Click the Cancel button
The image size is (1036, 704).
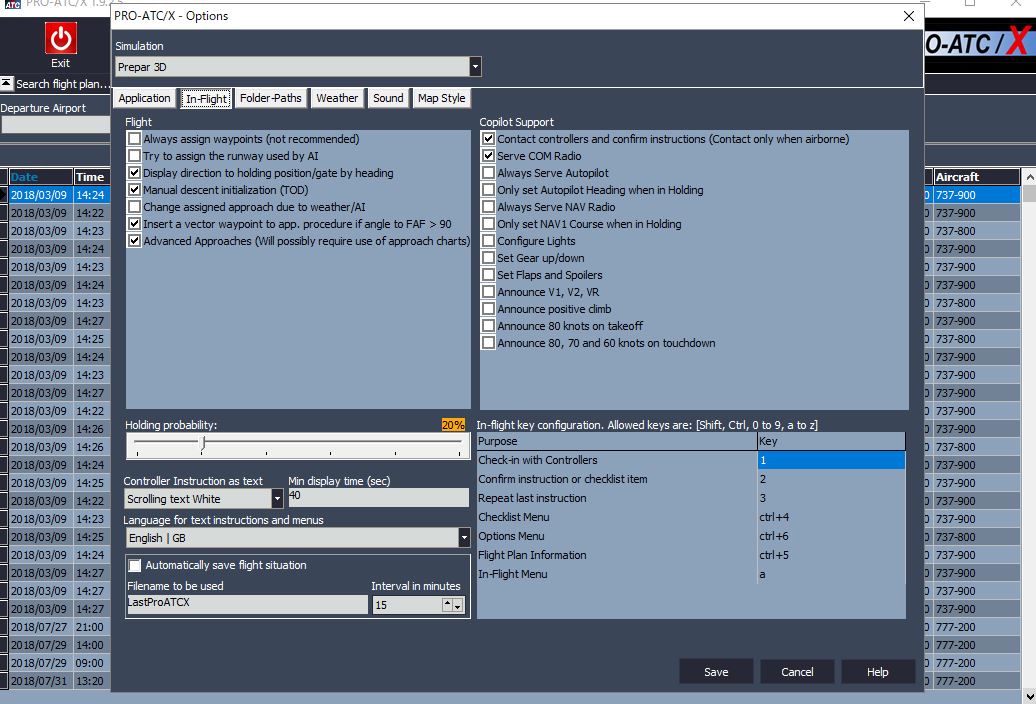coord(797,672)
